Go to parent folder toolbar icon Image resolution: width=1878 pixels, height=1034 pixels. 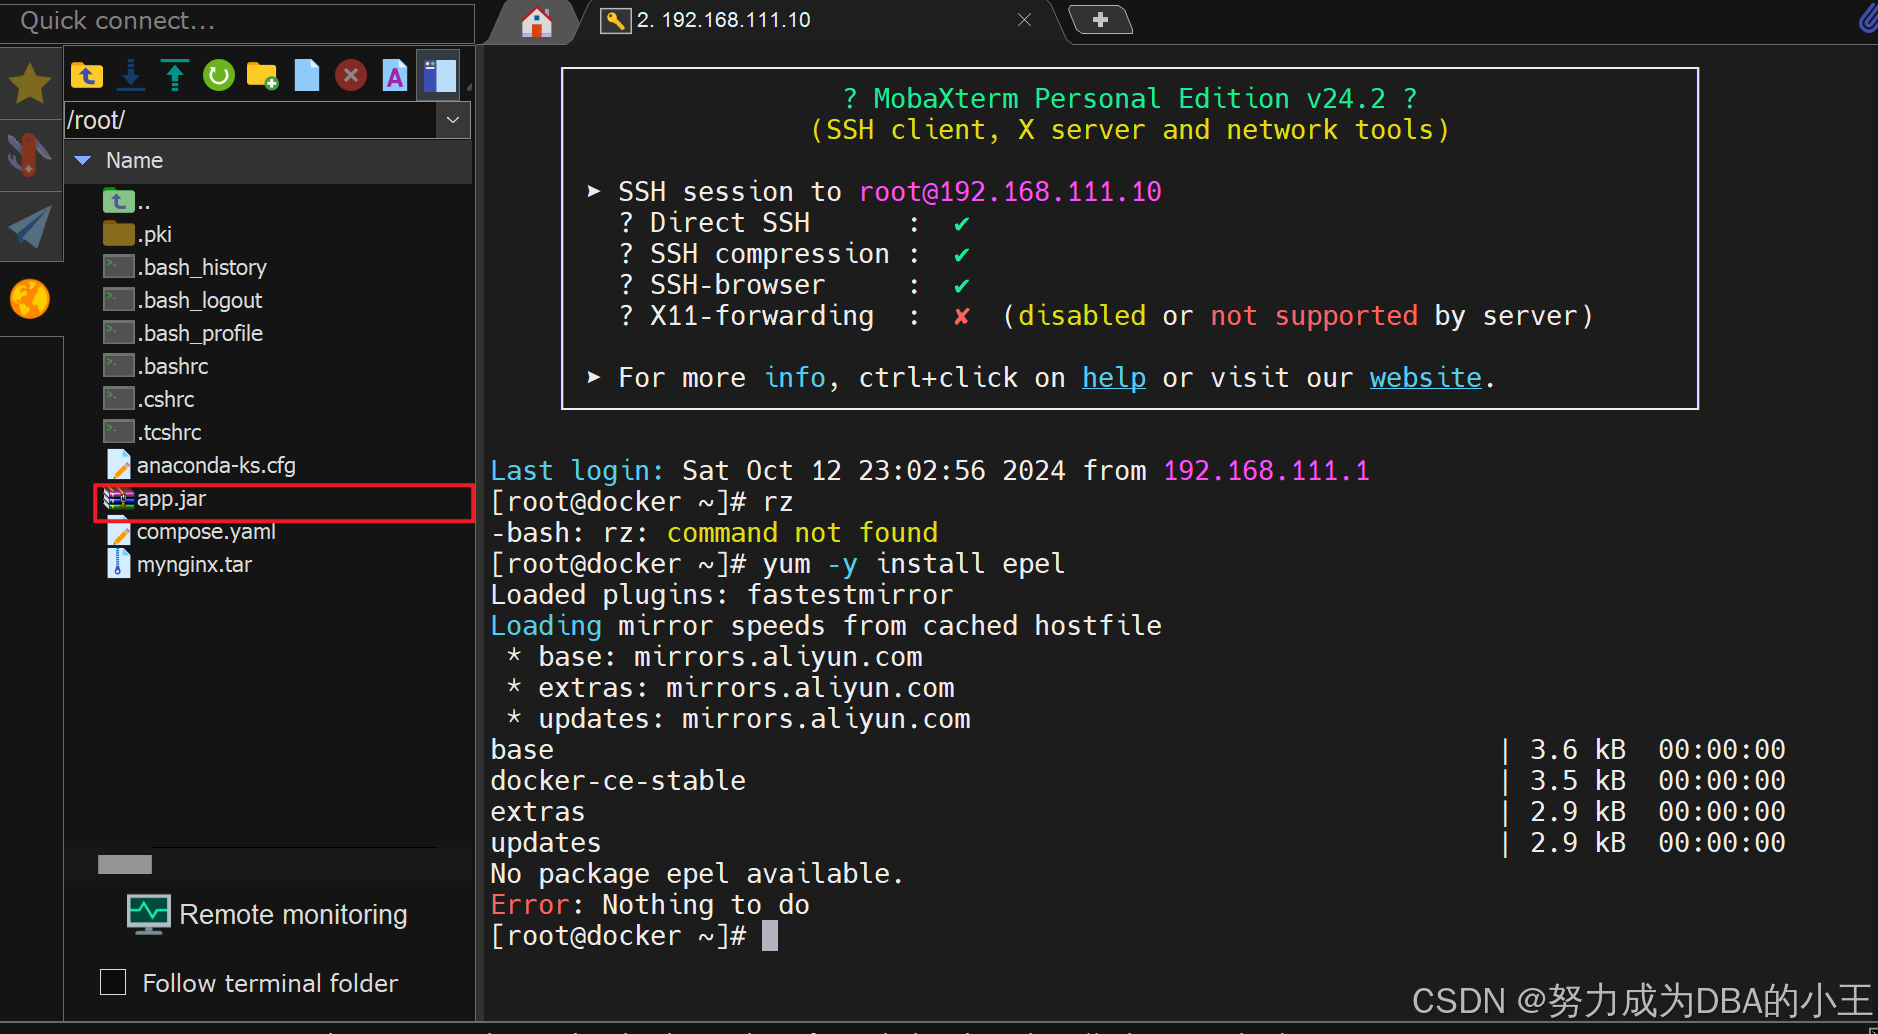pos(87,75)
